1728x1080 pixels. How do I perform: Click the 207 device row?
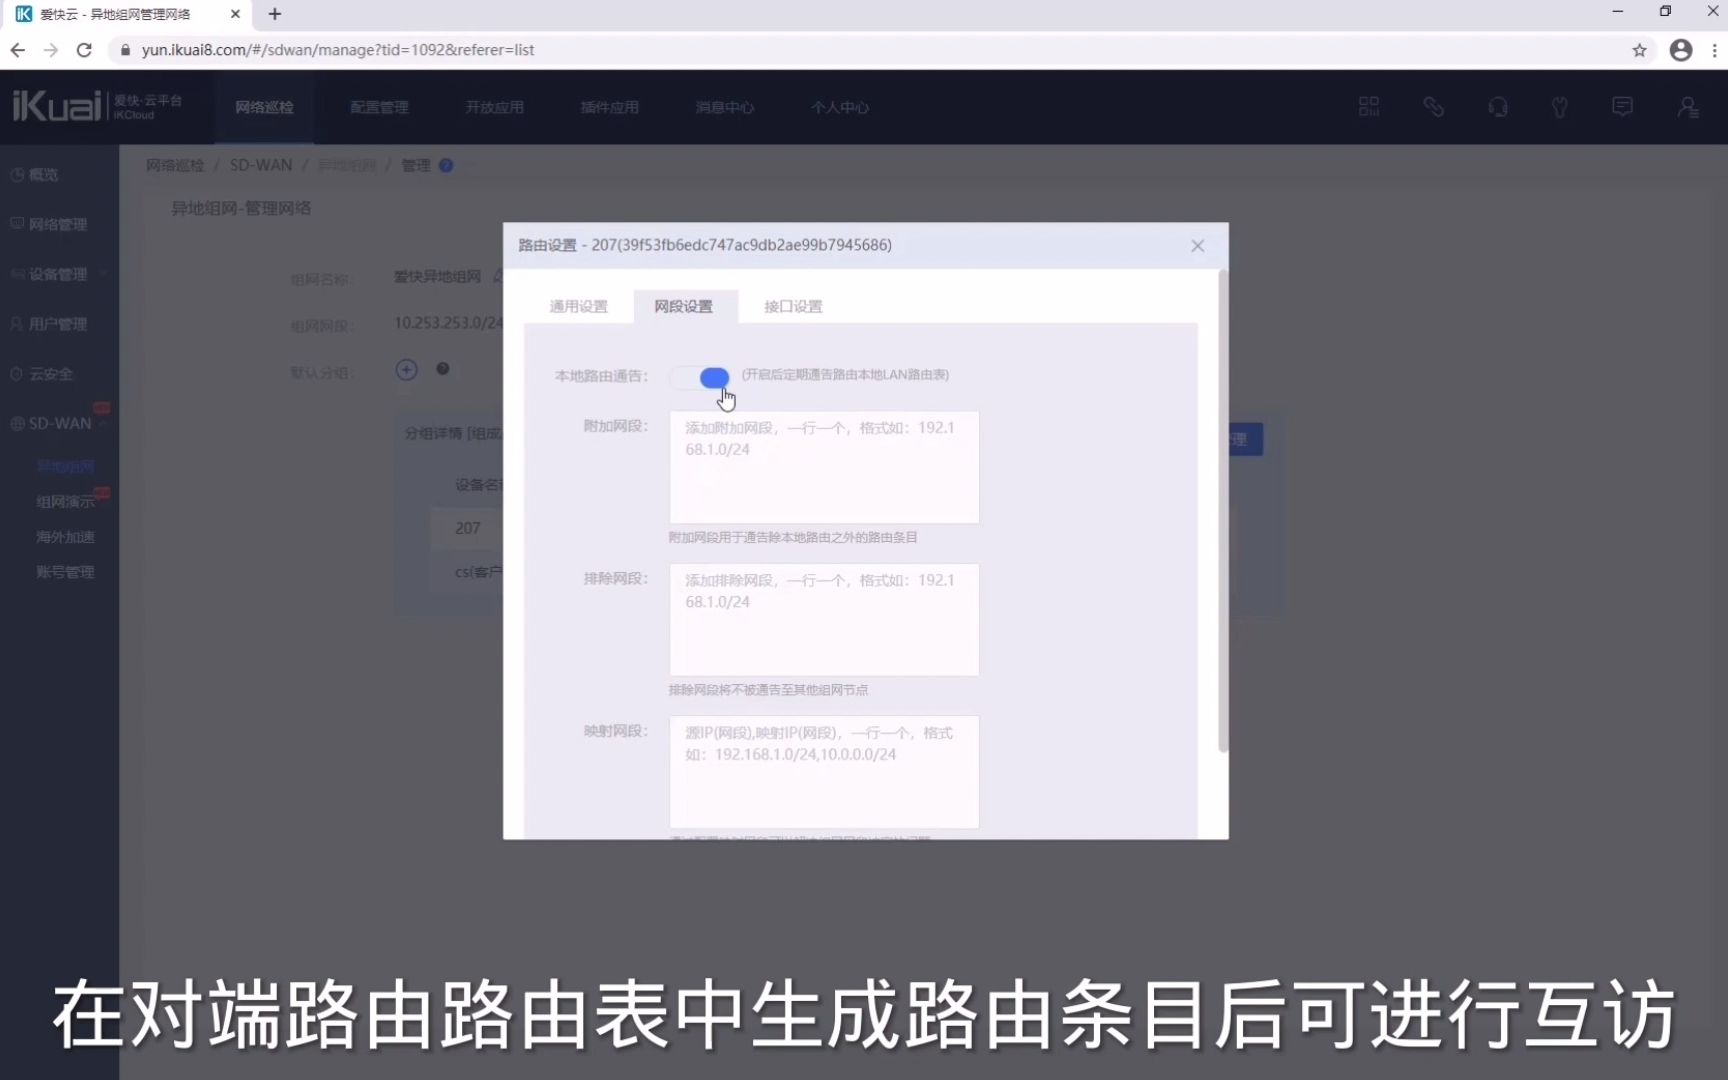[x=468, y=528]
